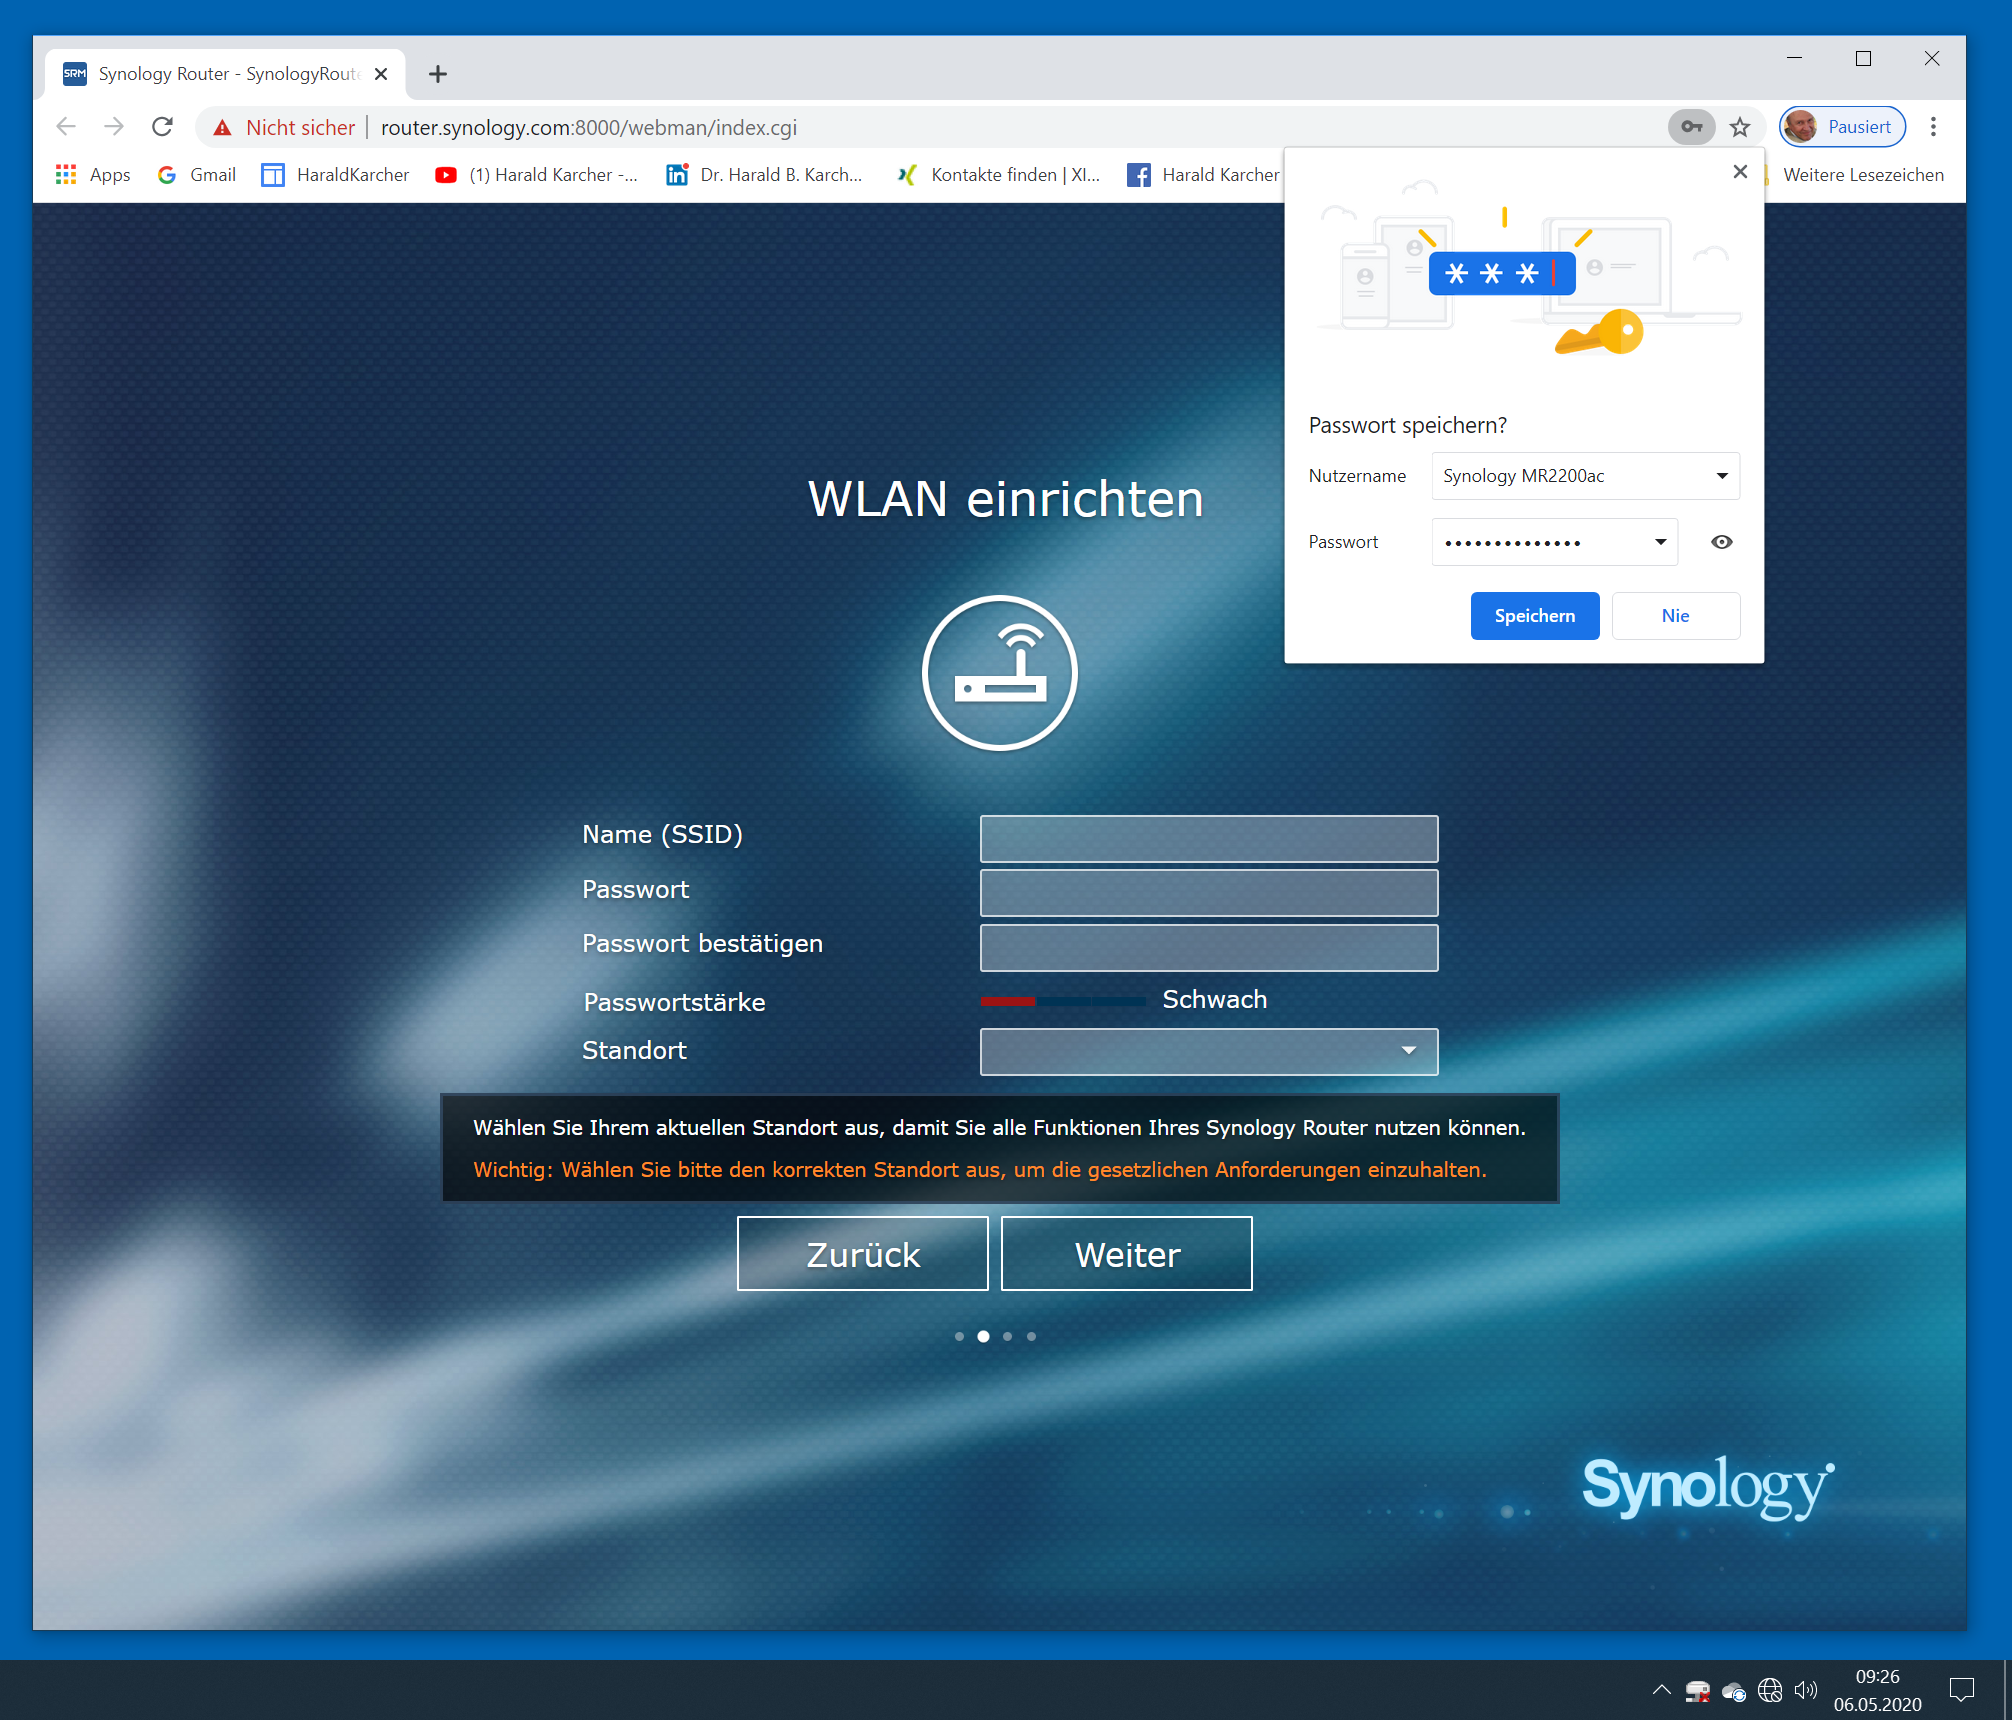Open the Gmail bookmark

click(x=197, y=175)
